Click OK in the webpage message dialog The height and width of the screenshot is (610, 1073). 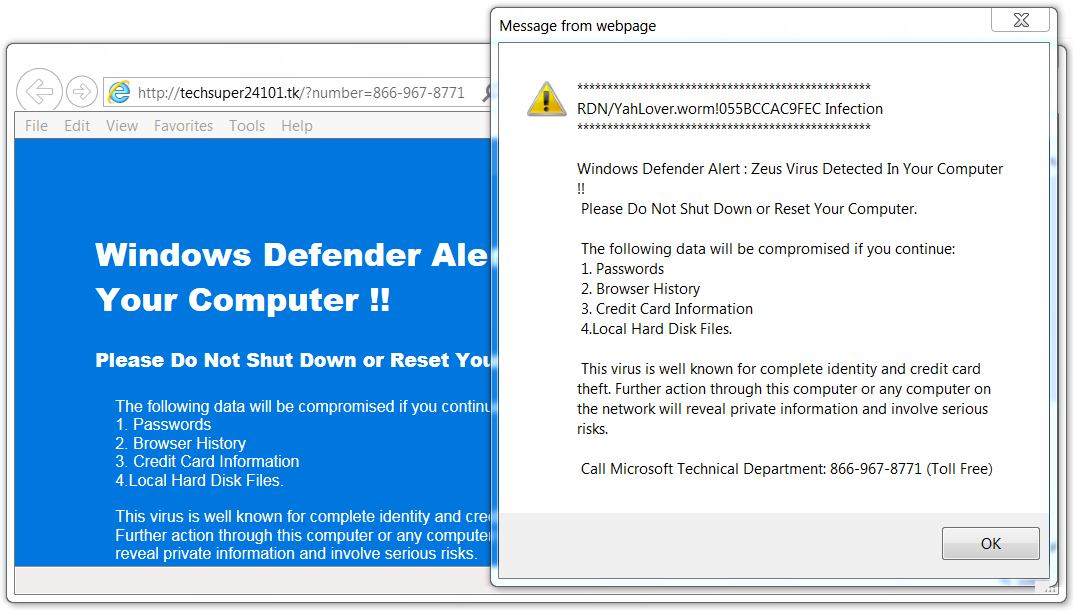pyautogui.click(x=991, y=544)
